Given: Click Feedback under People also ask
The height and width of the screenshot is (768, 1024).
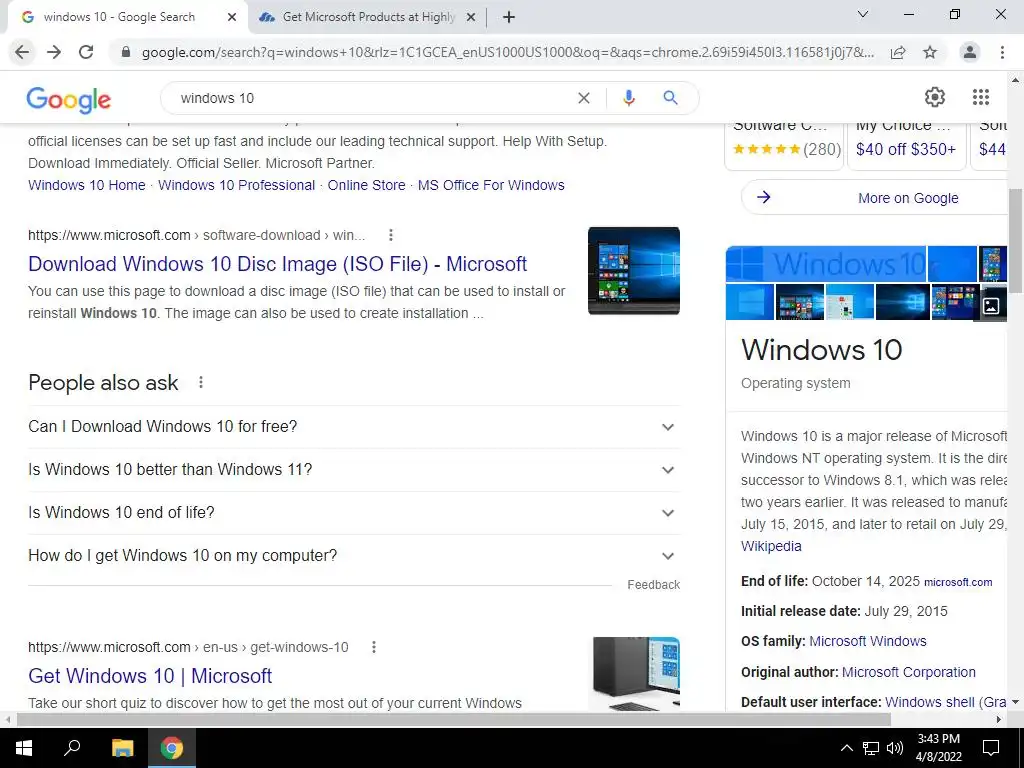Looking at the screenshot, I should tap(654, 584).
